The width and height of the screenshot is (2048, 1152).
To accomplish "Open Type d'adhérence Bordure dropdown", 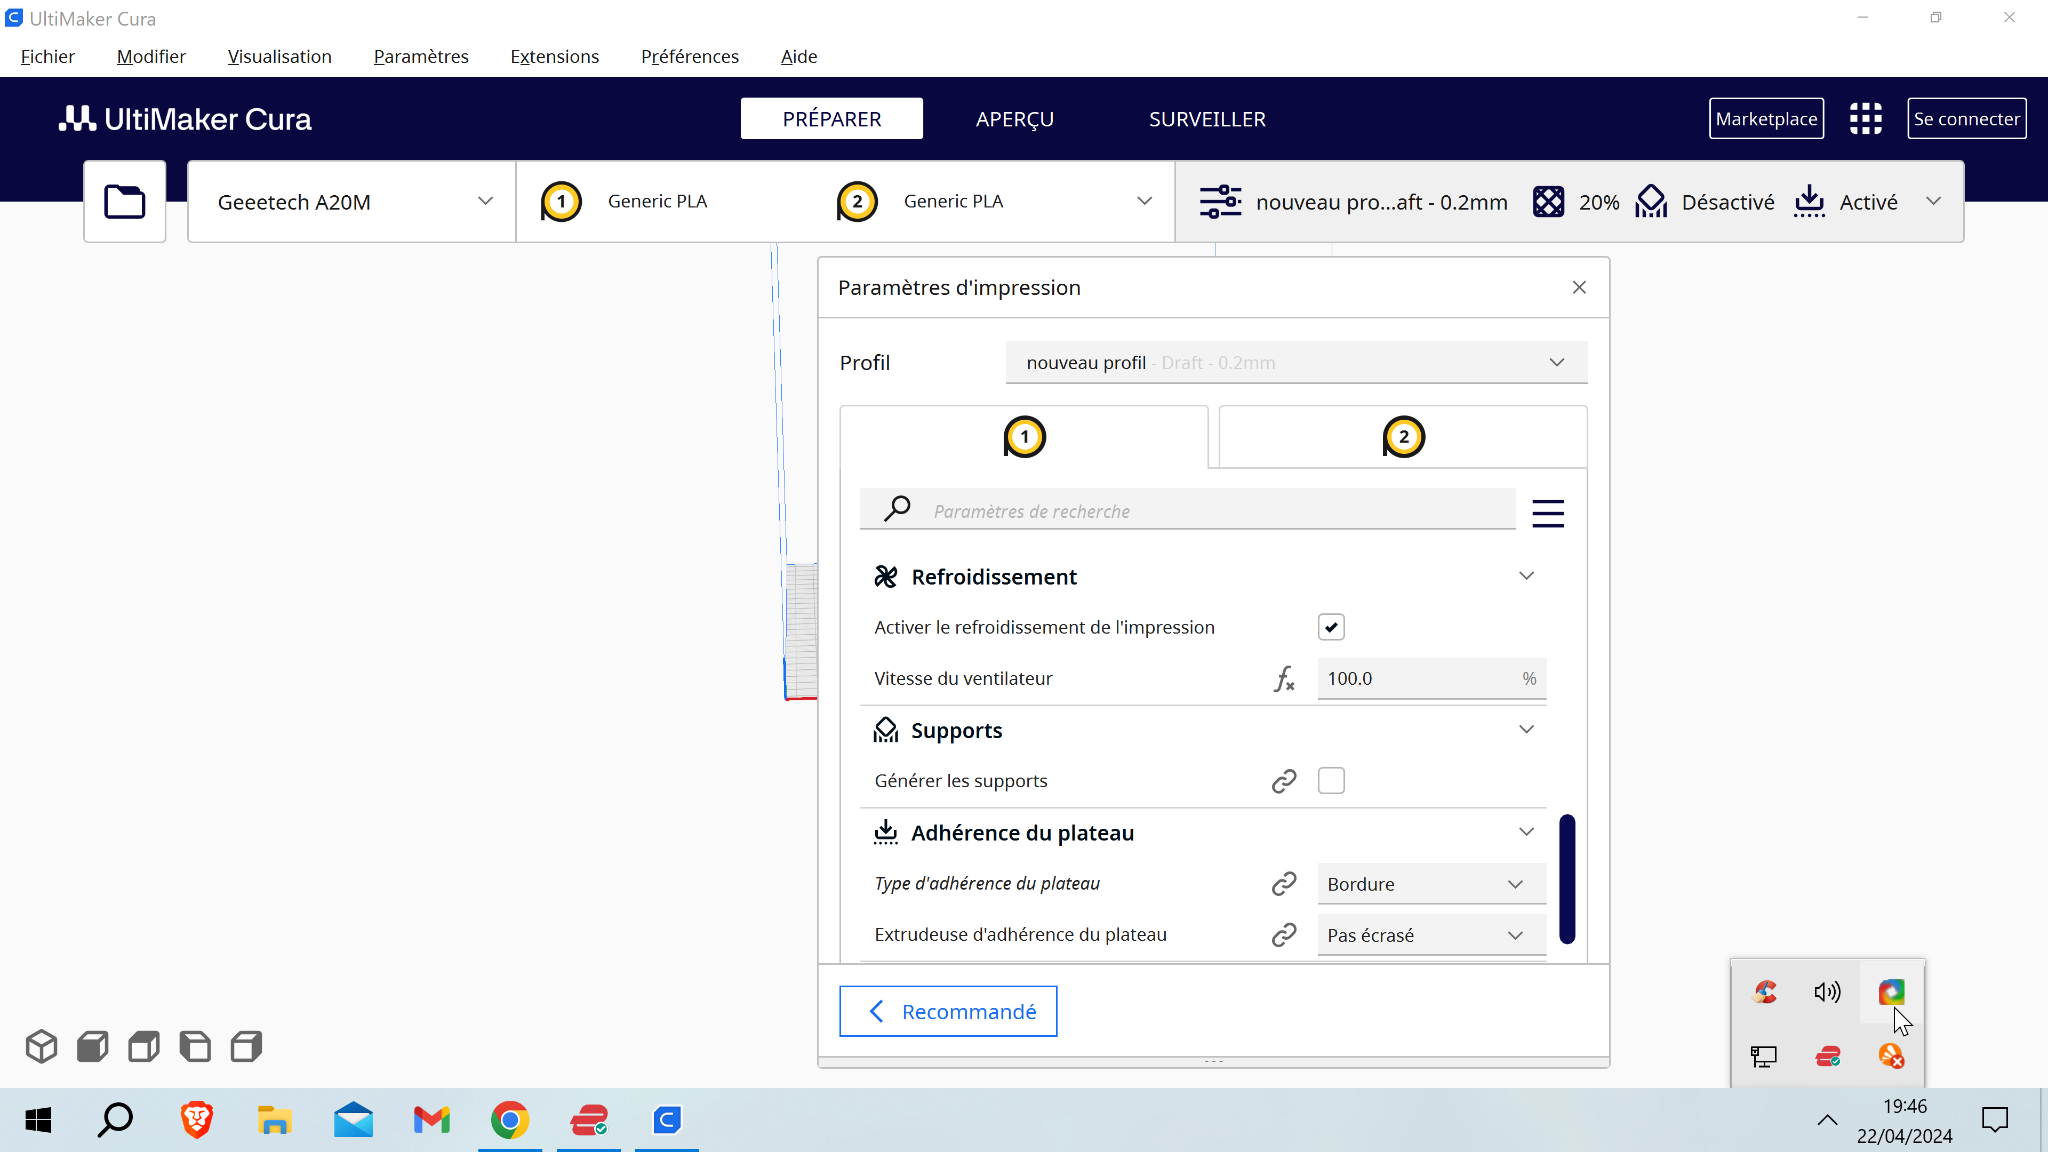I will pyautogui.click(x=1430, y=884).
